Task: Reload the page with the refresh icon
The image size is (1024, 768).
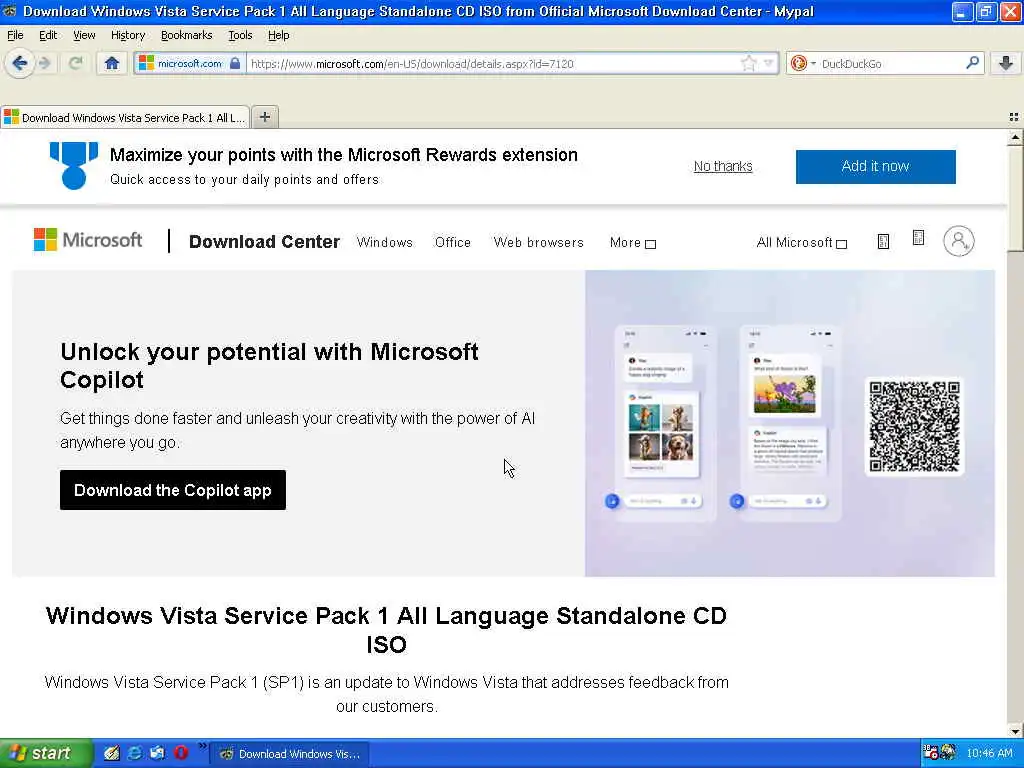Action: click(x=75, y=63)
